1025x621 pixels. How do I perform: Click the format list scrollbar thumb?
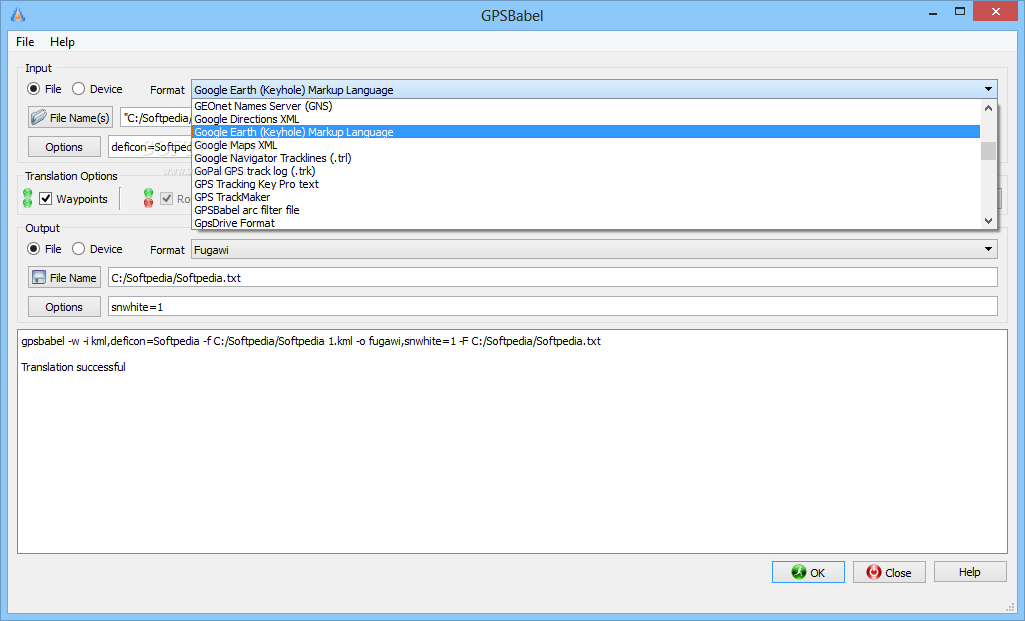click(x=988, y=150)
